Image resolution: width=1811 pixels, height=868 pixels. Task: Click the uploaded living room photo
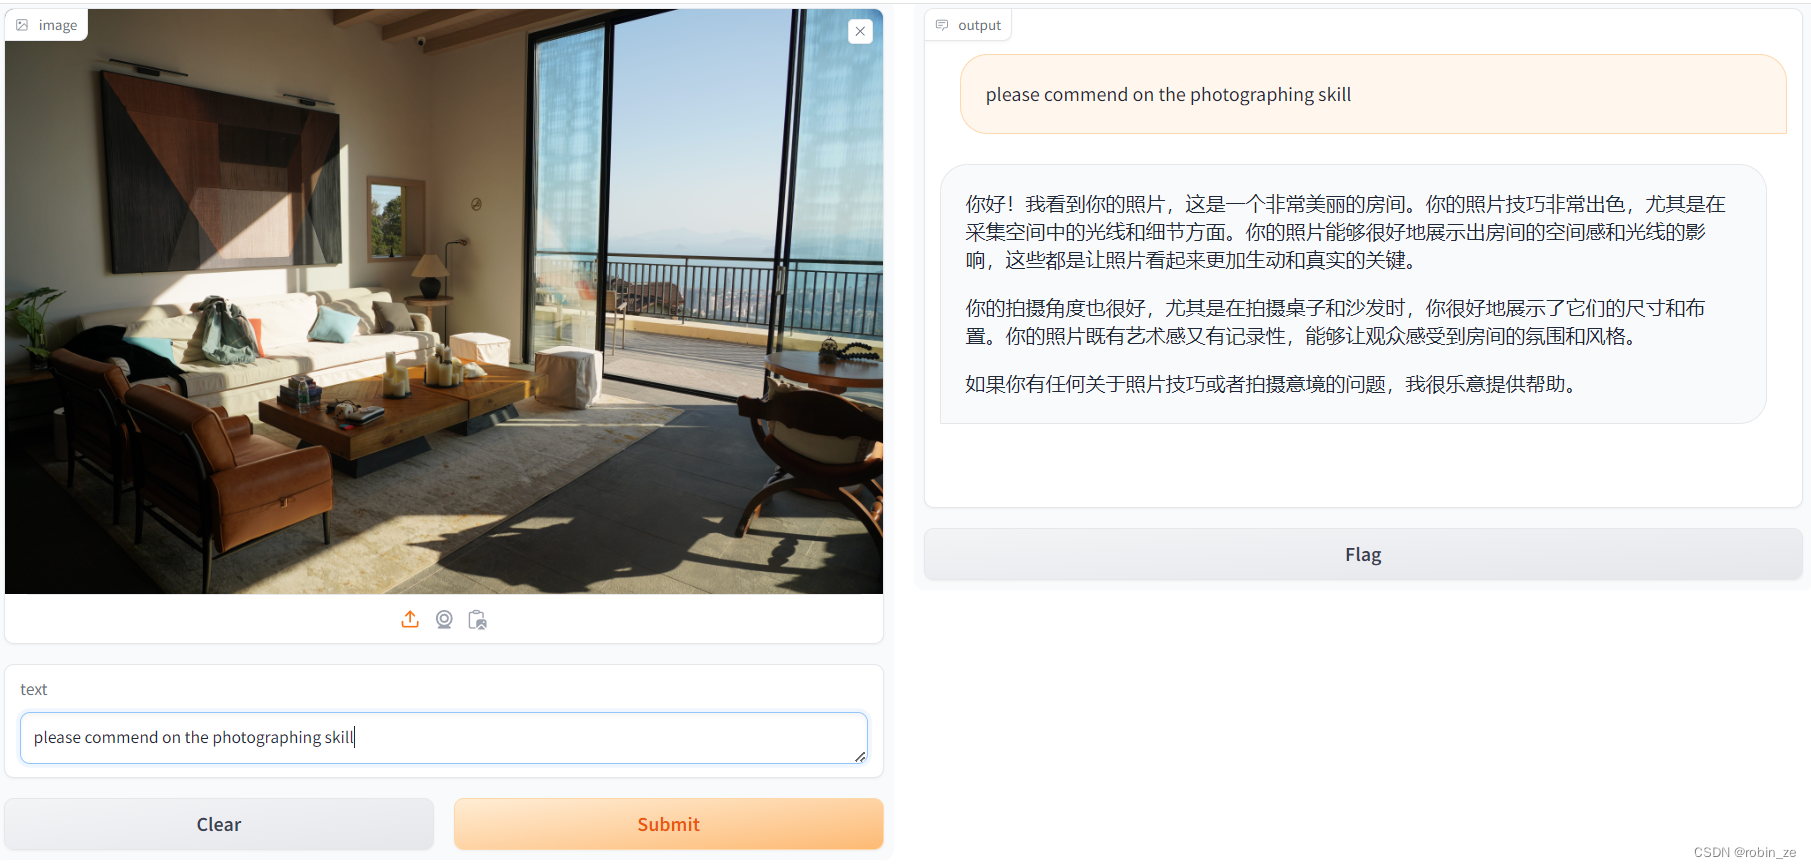tap(444, 301)
